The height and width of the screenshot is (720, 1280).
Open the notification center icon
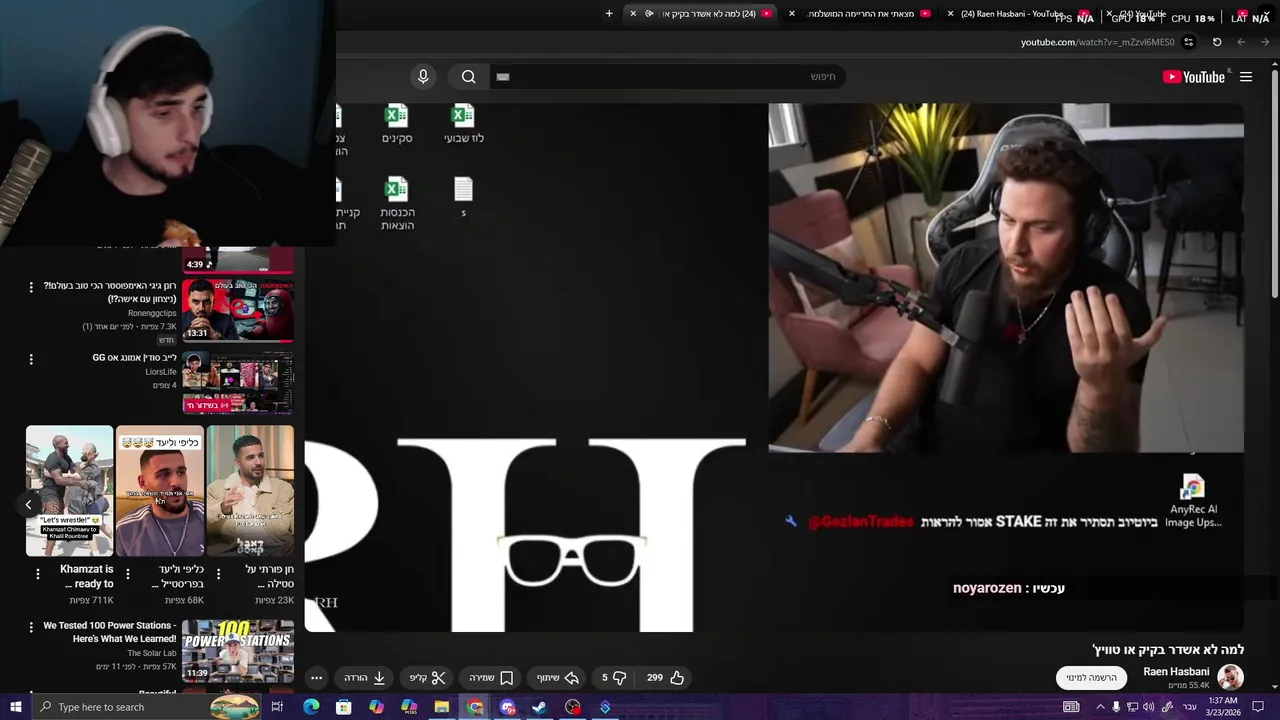click(x=1258, y=707)
